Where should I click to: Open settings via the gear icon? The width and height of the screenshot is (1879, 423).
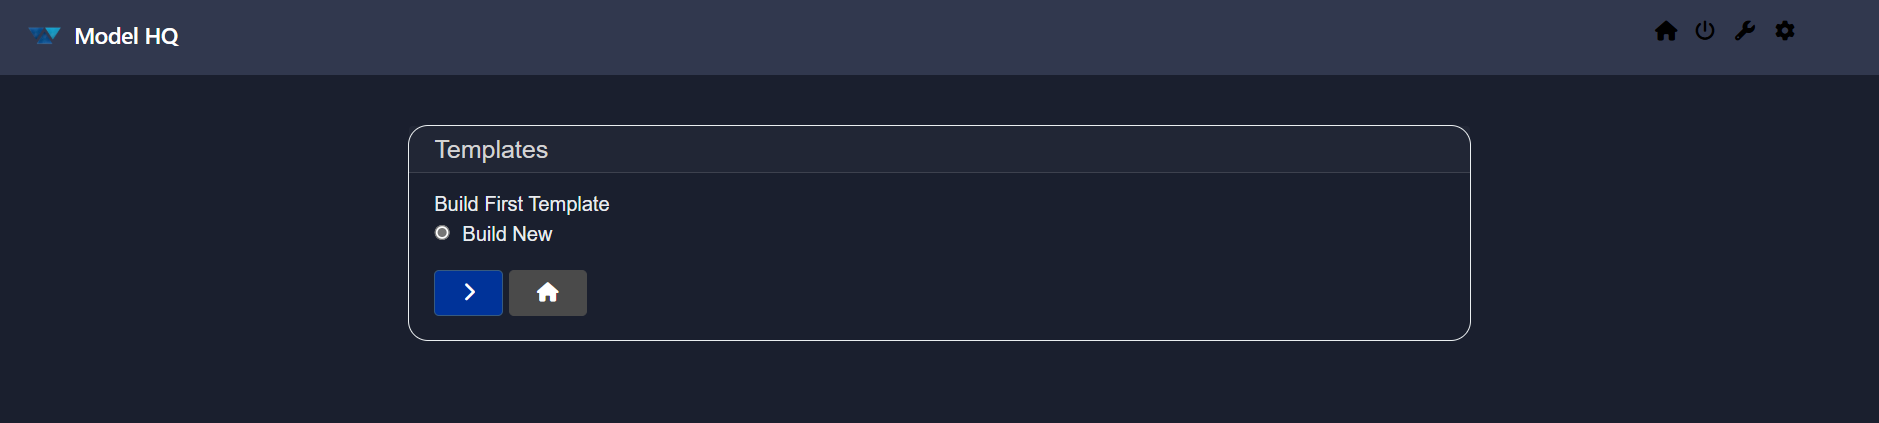(1785, 31)
